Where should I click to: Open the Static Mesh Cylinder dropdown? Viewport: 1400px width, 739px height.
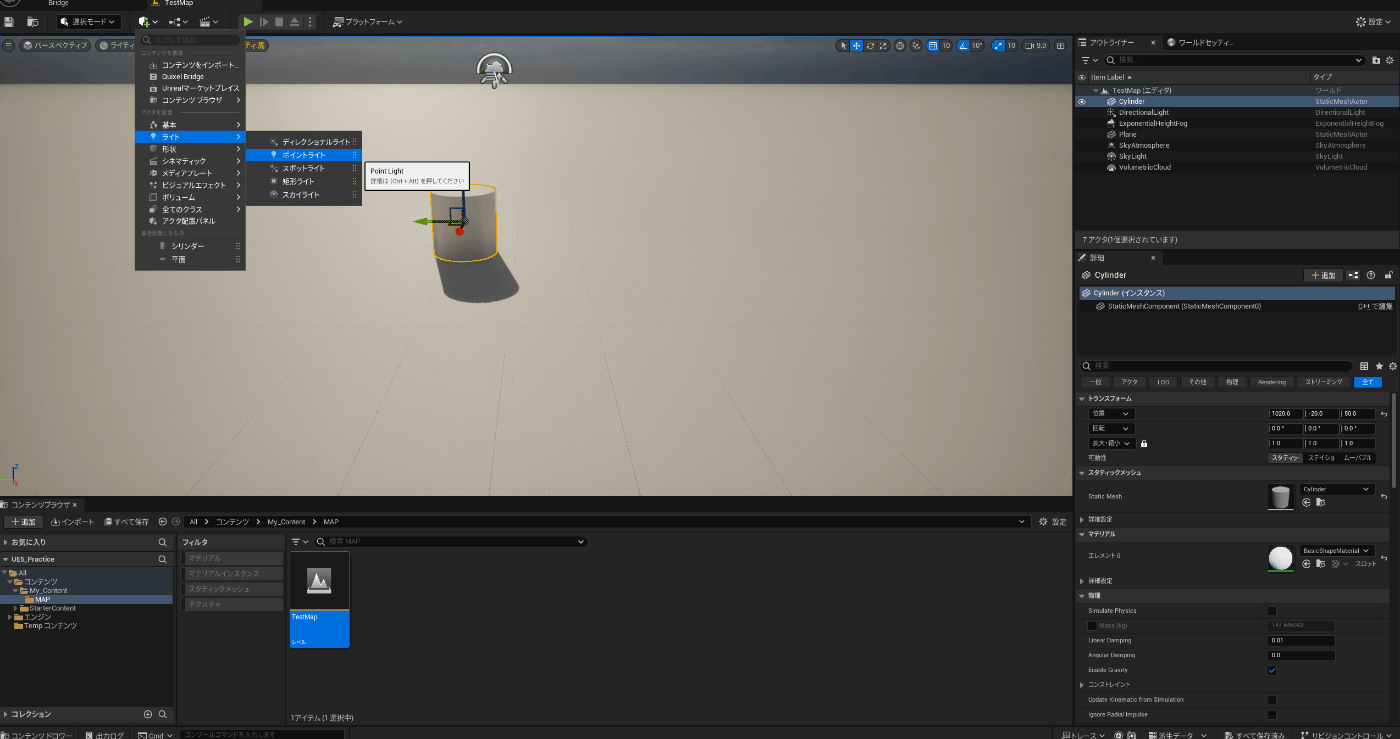[x=1337, y=489]
